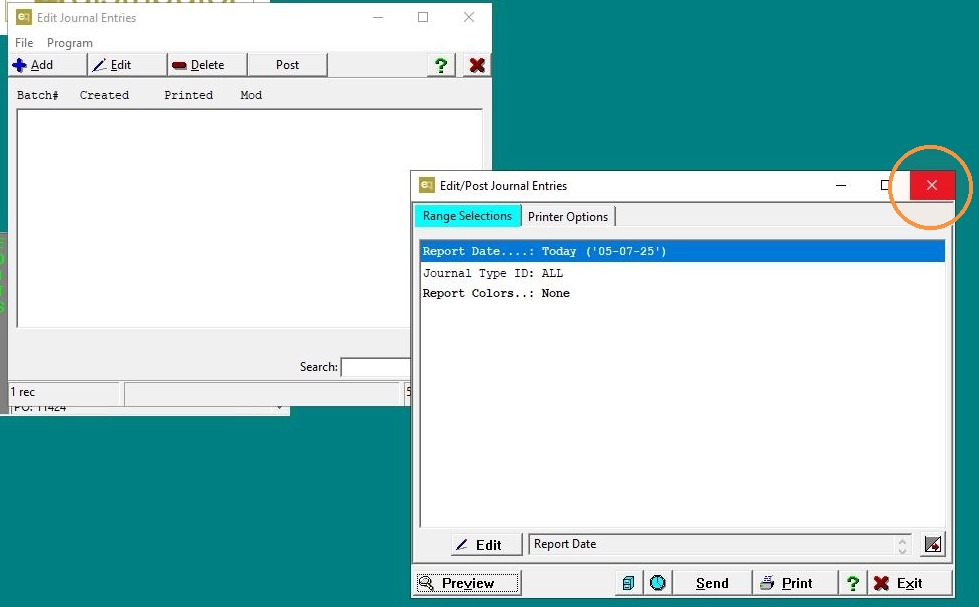Click the Edit Journal Entries title bar app icon
Image resolution: width=979 pixels, height=607 pixels.
point(23,17)
